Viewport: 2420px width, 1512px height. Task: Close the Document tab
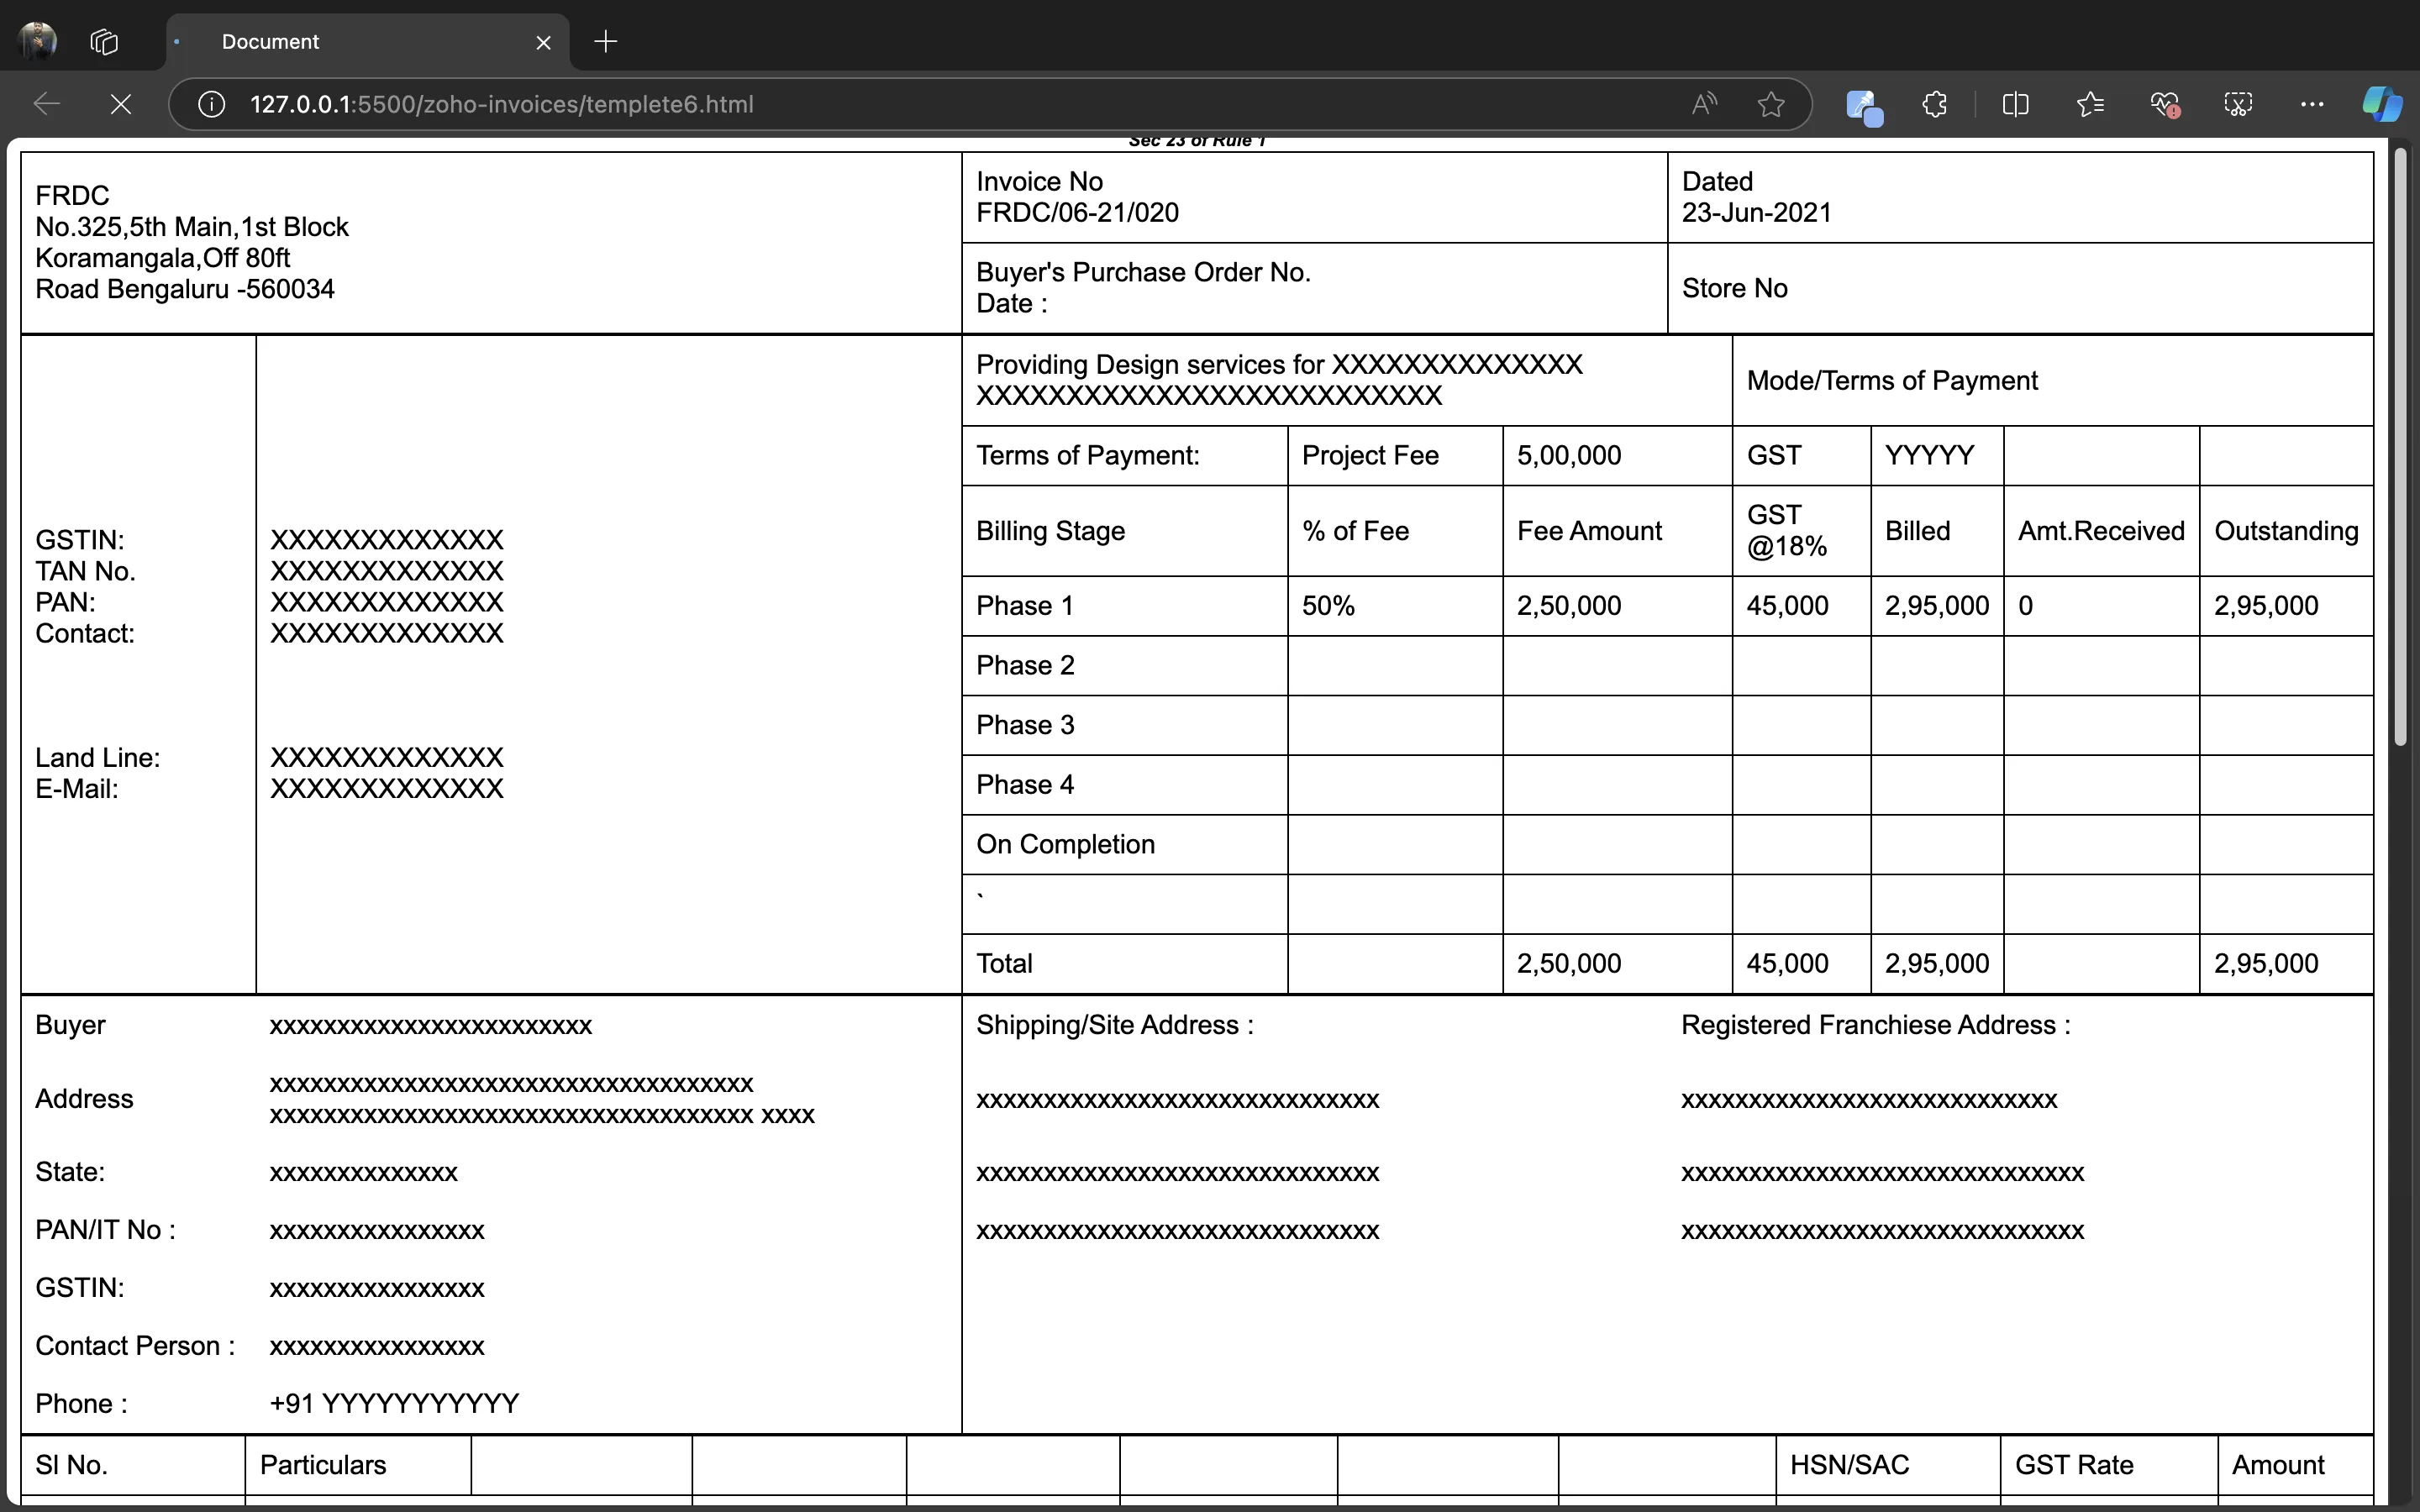pyautogui.click(x=543, y=42)
